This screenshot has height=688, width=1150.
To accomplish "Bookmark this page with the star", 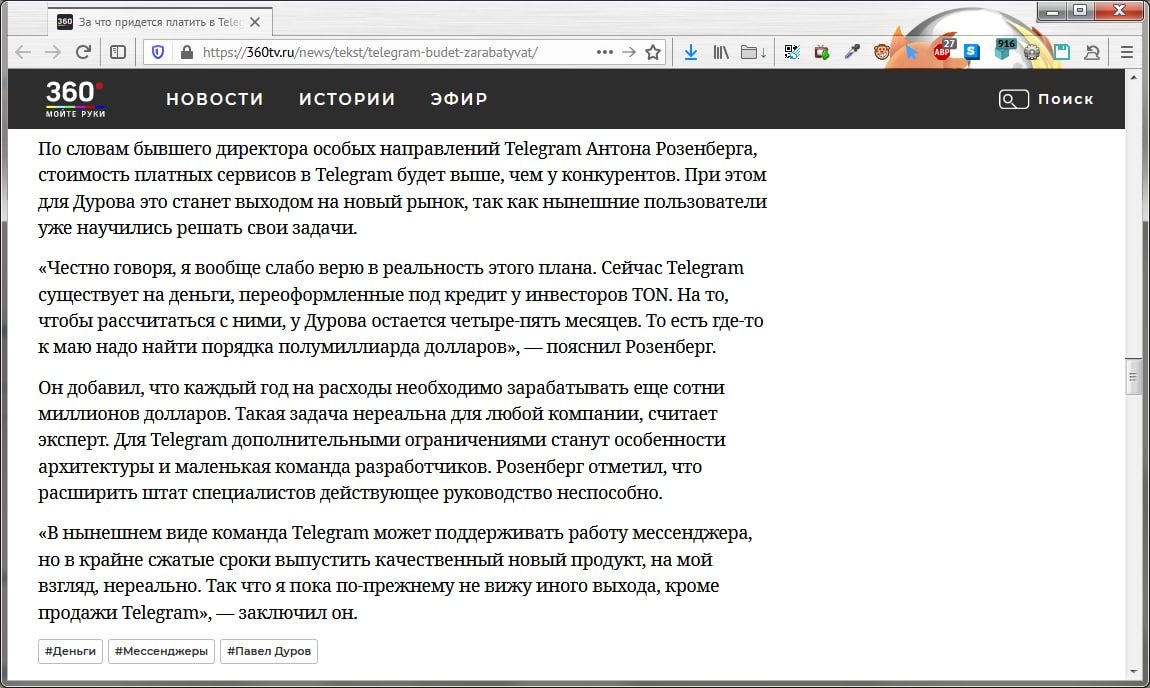I will point(653,52).
